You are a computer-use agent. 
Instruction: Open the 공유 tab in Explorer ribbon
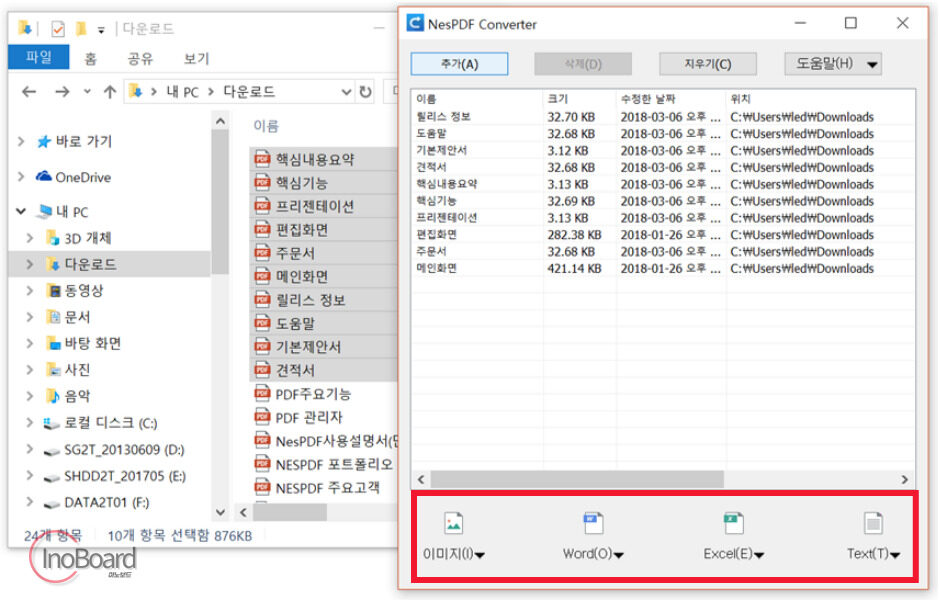point(140,58)
